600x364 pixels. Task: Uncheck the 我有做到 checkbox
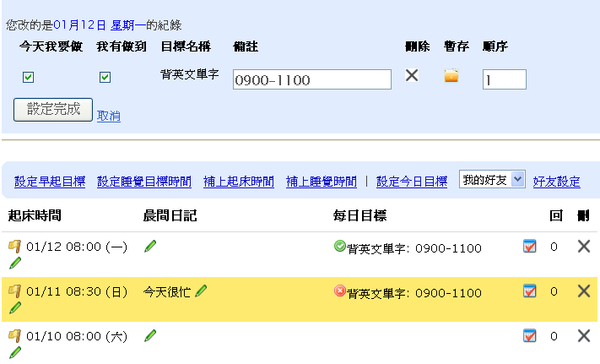105,77
